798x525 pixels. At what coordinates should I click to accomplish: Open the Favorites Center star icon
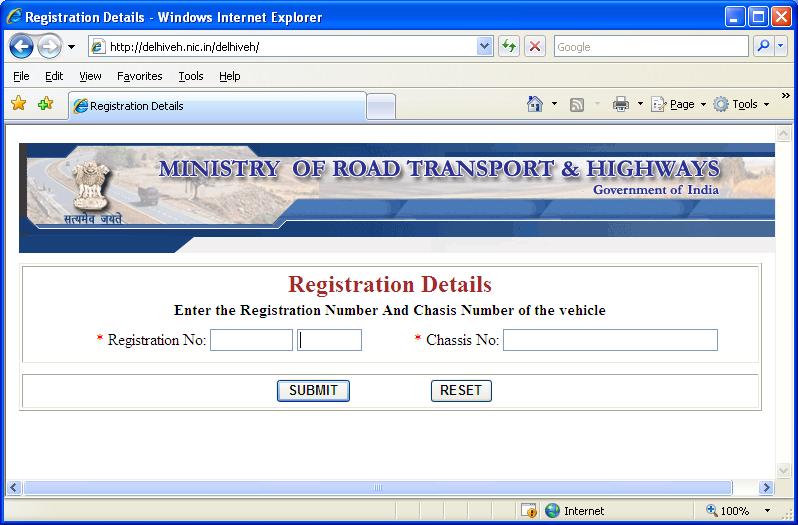(x=19, y=104)
